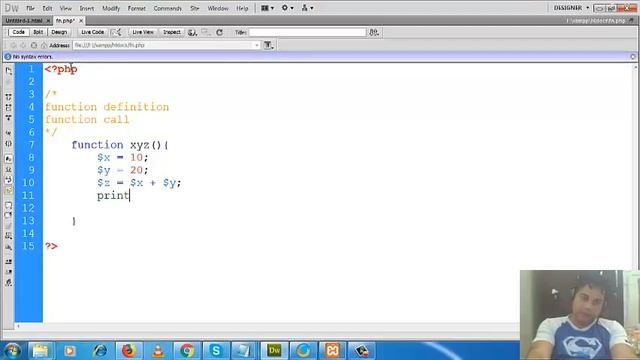Open the Layout dropdown in menu bar

tap(267, 8)
